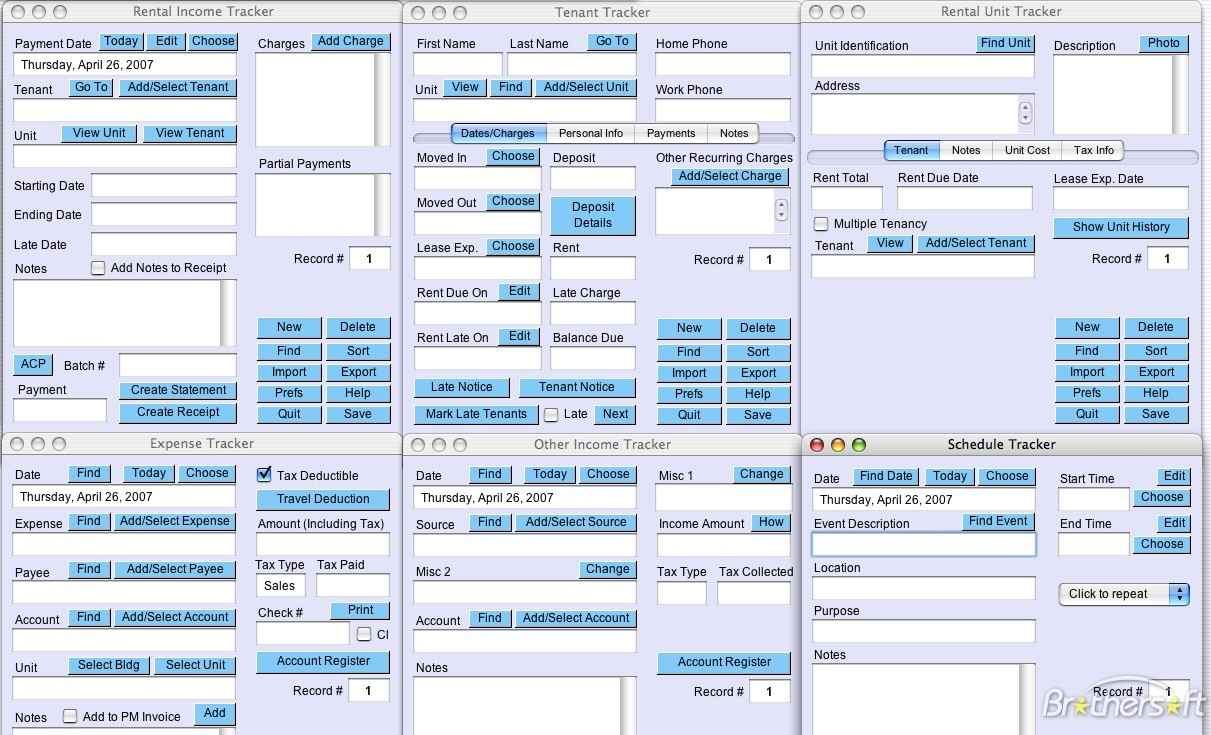The width and height of the screenshot is (1211, 735).
Task: Click inside the Batch # input field
Action: tap(177, 364)
